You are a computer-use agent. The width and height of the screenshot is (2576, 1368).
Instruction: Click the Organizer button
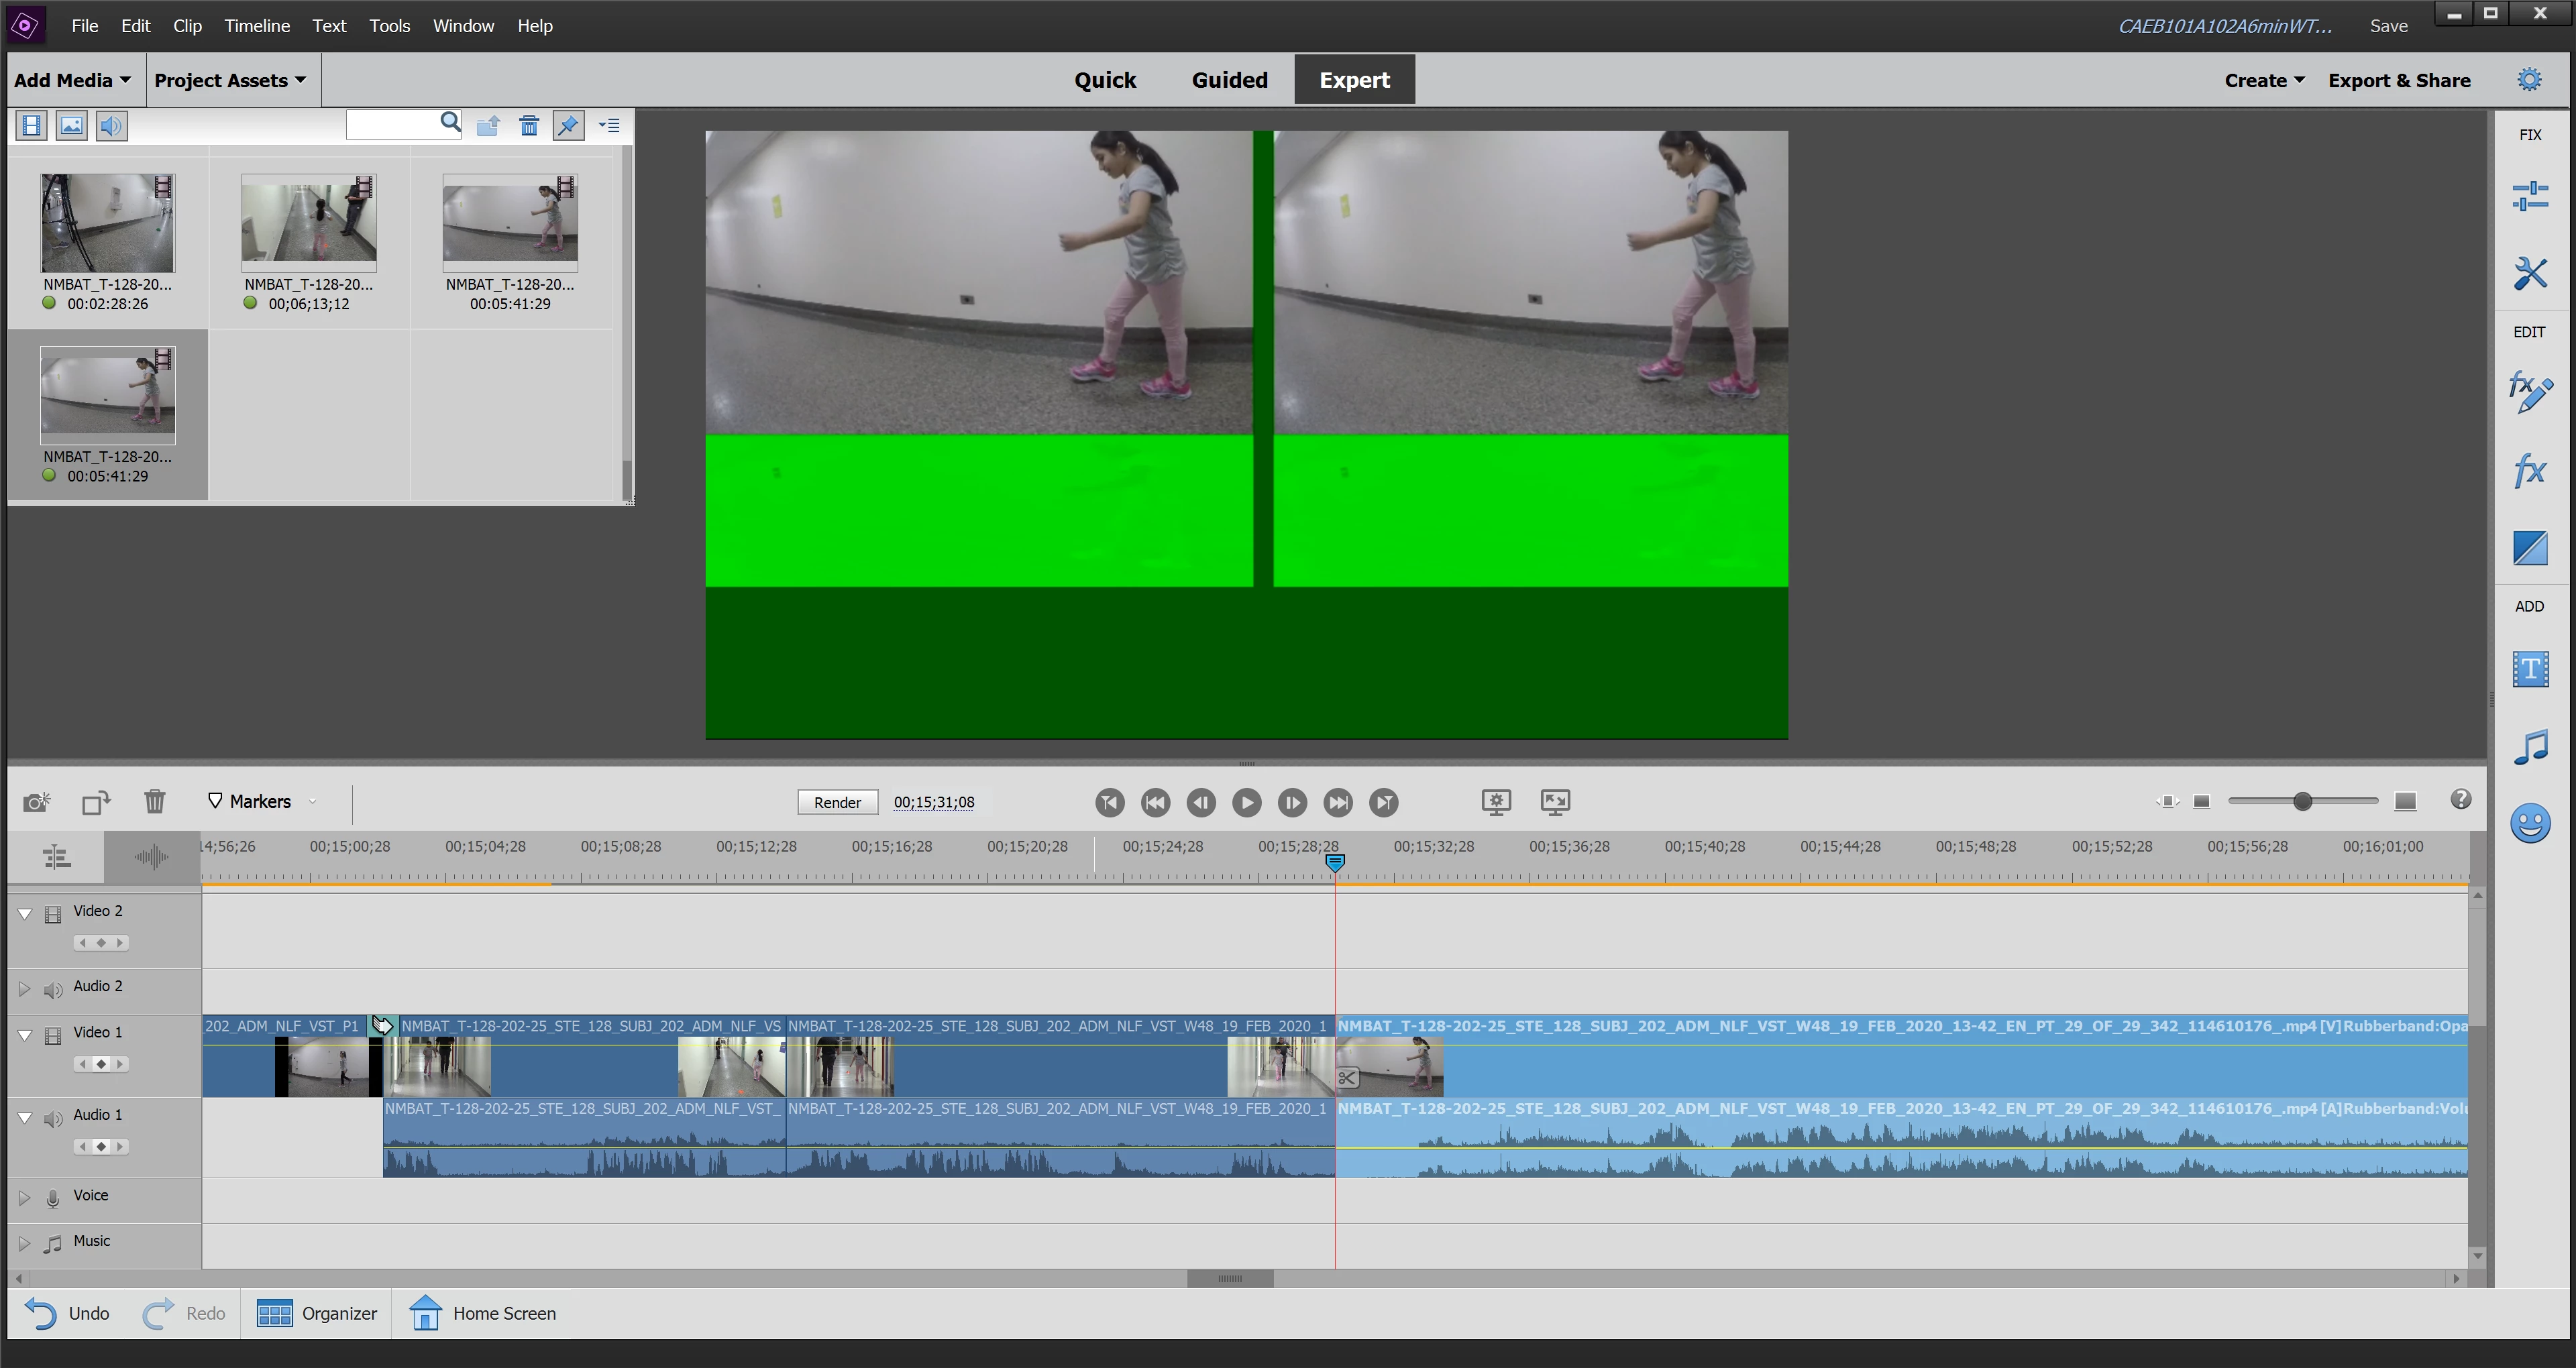click(x=317, y=1314)
